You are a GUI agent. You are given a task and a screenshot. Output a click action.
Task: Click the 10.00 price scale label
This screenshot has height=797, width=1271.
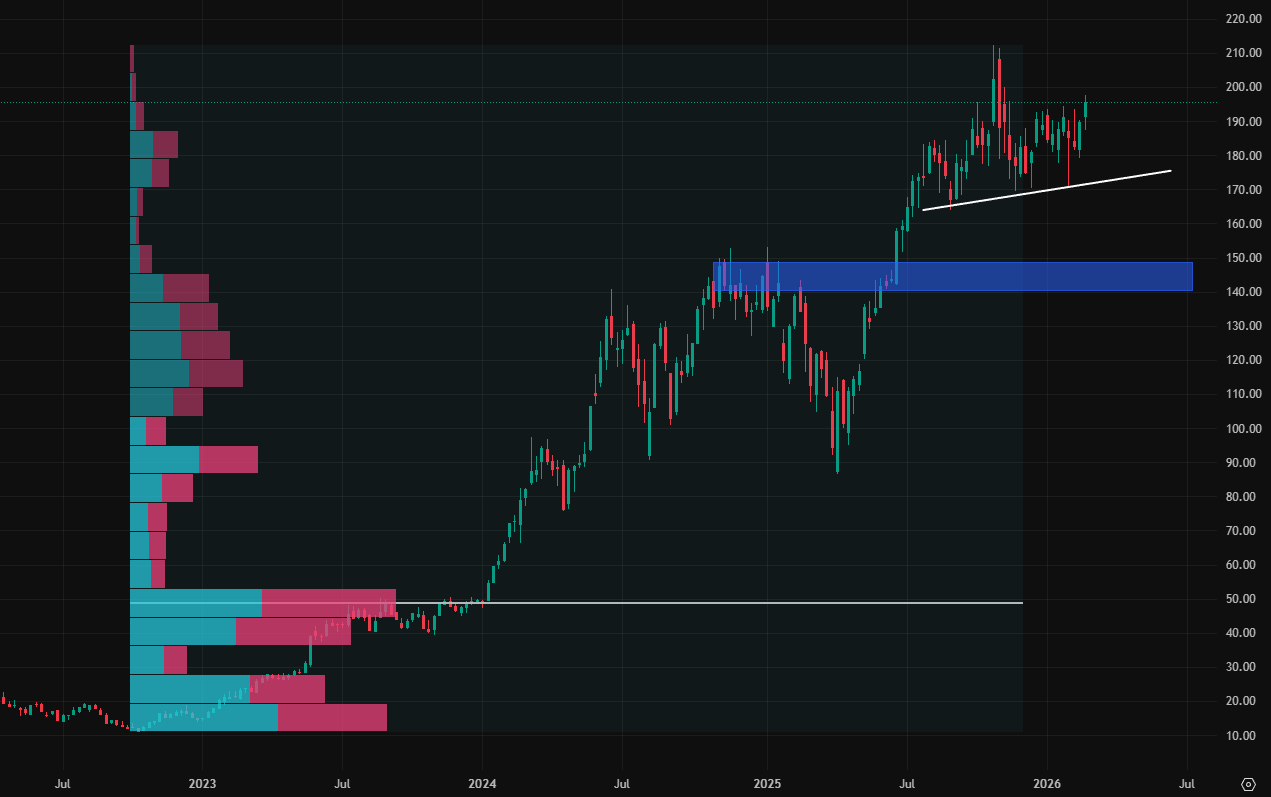pos(1244,736)
